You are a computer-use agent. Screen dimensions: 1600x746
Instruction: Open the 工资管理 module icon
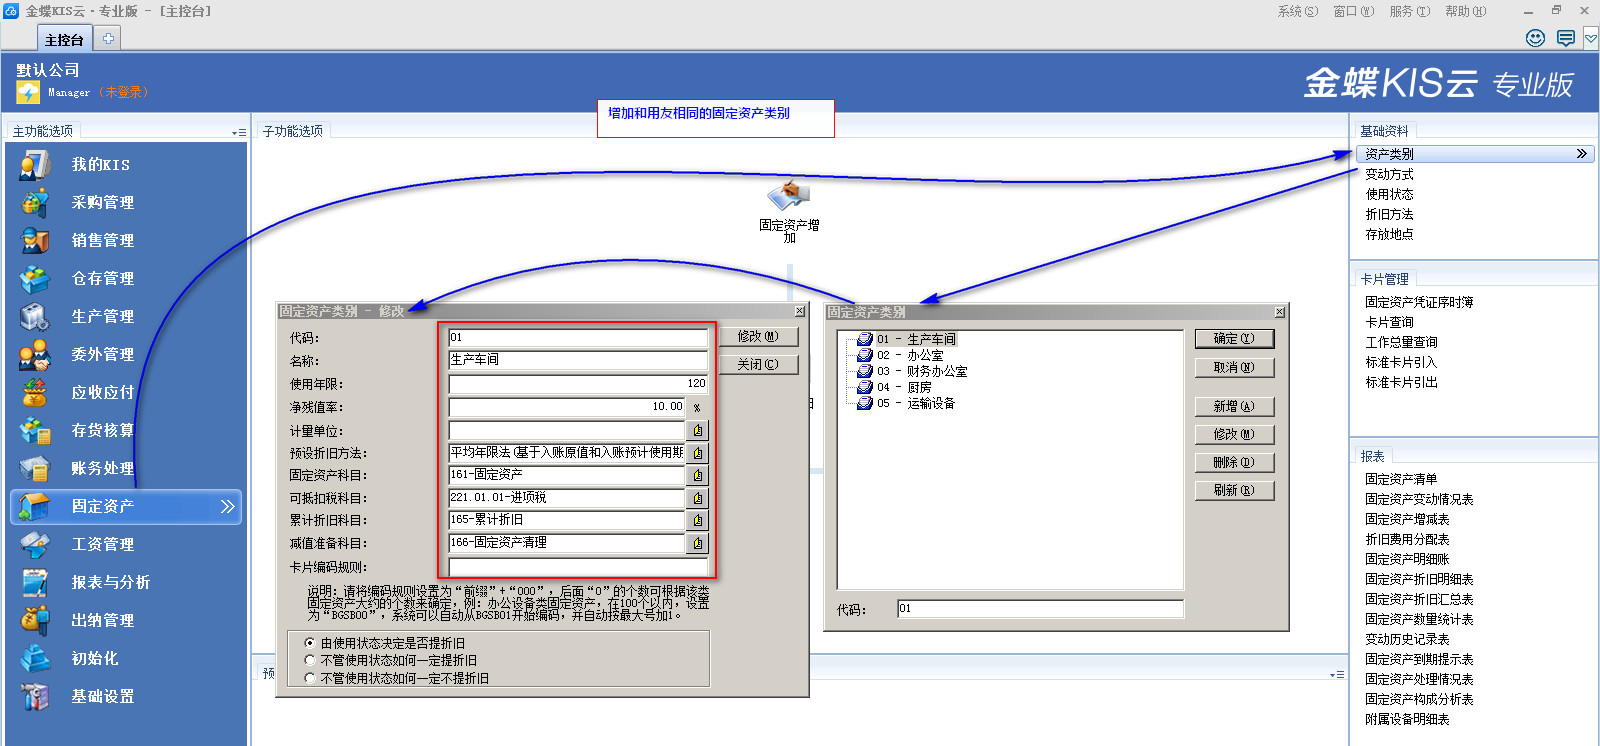[35, 544]
